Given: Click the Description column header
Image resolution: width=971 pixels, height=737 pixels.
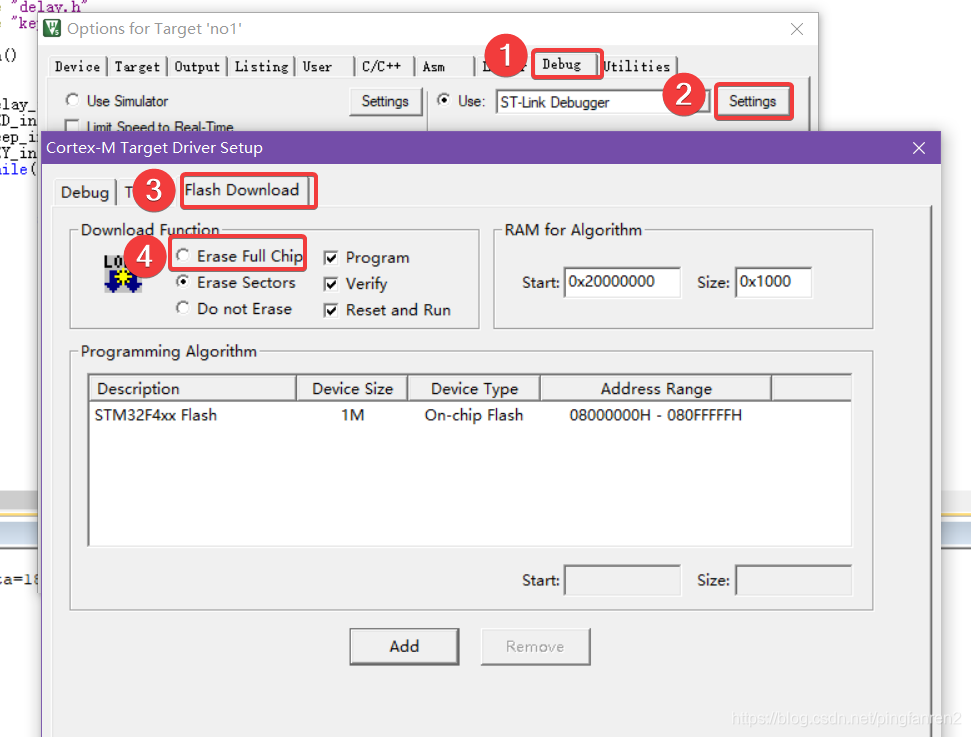Looking at the screenshot, I should tap(193, 388).
